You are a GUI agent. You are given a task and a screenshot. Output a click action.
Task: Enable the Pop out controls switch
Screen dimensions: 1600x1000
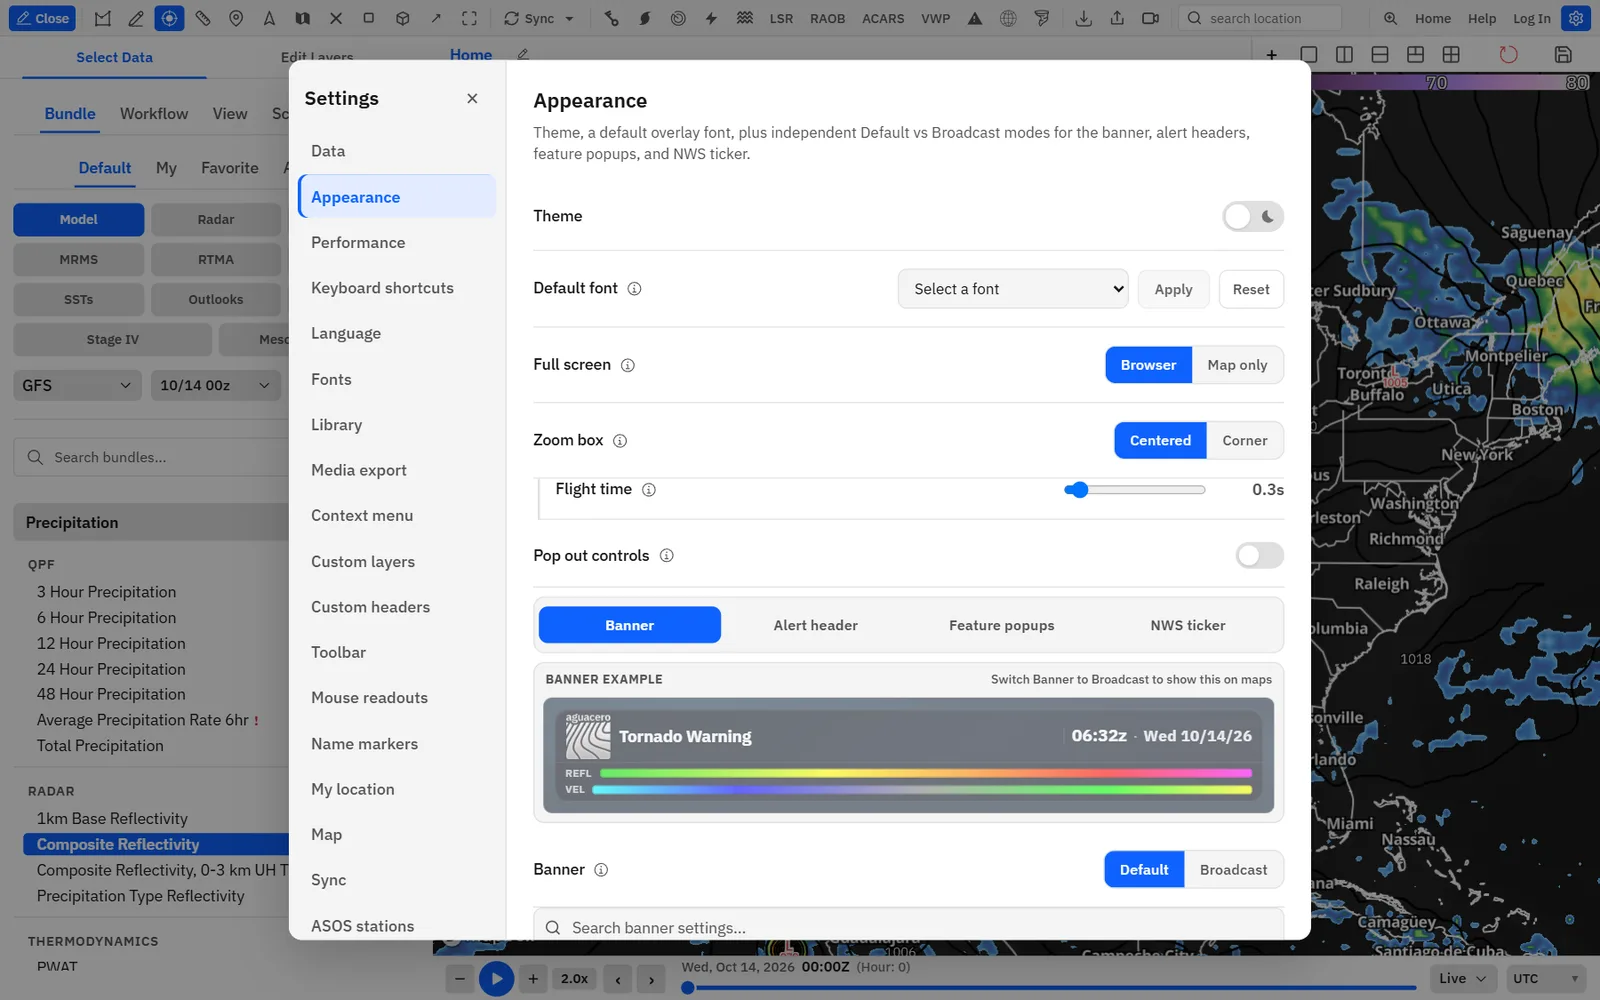pos(1259,555)
